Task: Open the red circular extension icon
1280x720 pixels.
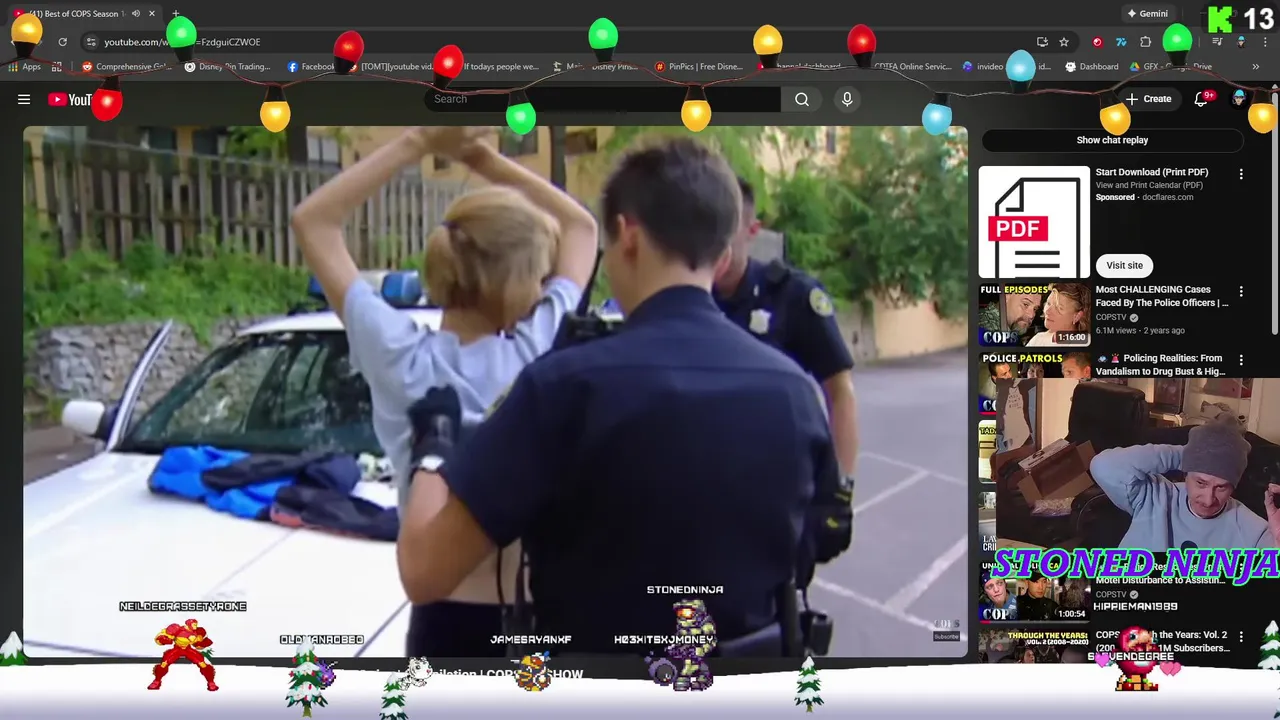Action: click(1097, 42)
